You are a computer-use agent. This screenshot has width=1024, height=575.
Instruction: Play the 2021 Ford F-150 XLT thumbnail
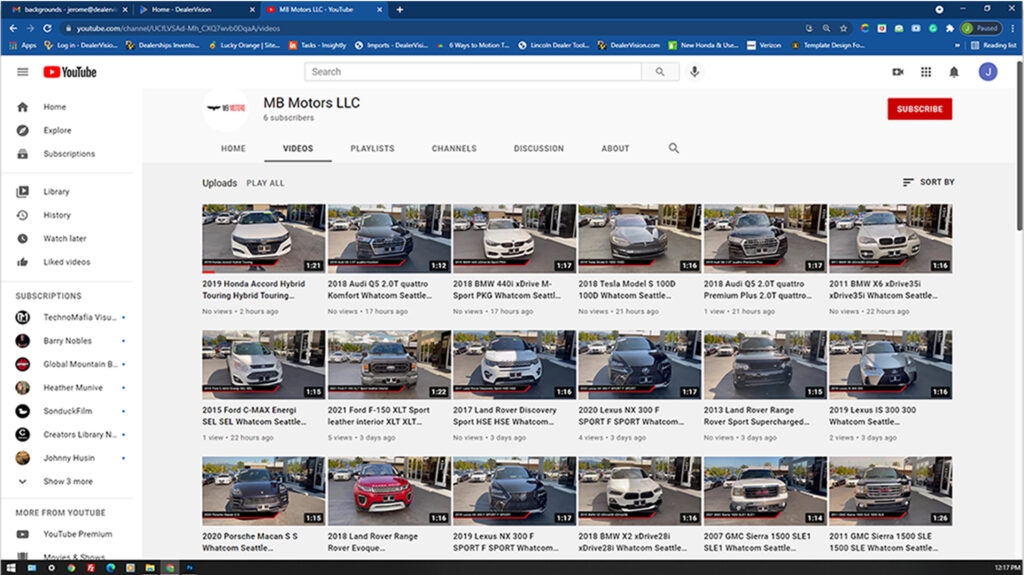point(389,365)
